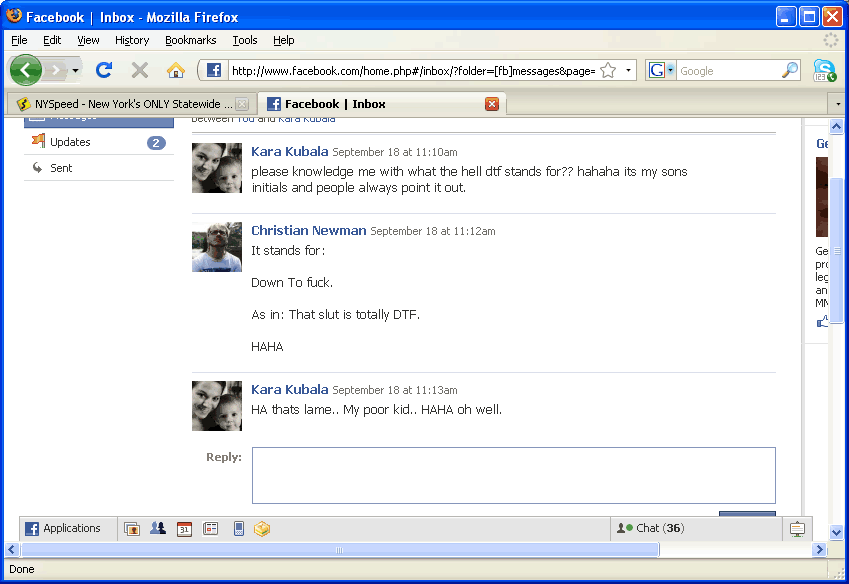
Task: Click the greyed Forward arrow button
Action: pos(55,70)
